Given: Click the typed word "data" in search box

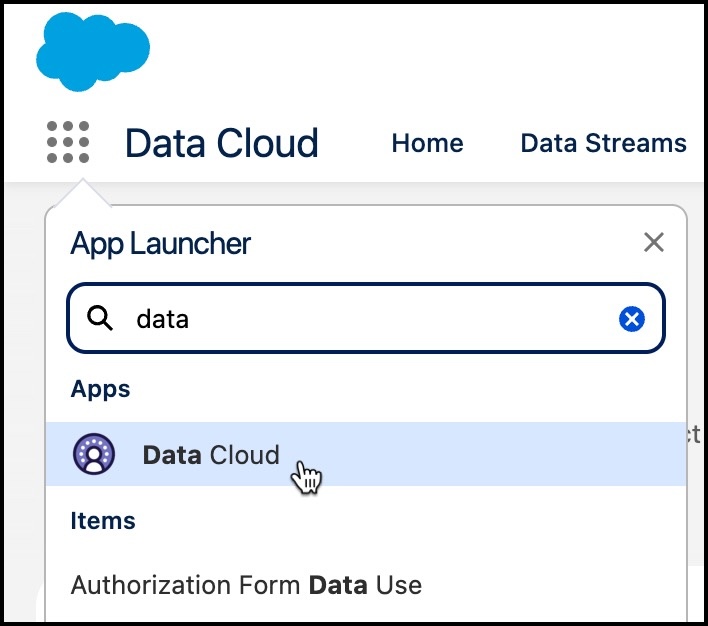Looking at the screenshot, I should coord(162,319).
